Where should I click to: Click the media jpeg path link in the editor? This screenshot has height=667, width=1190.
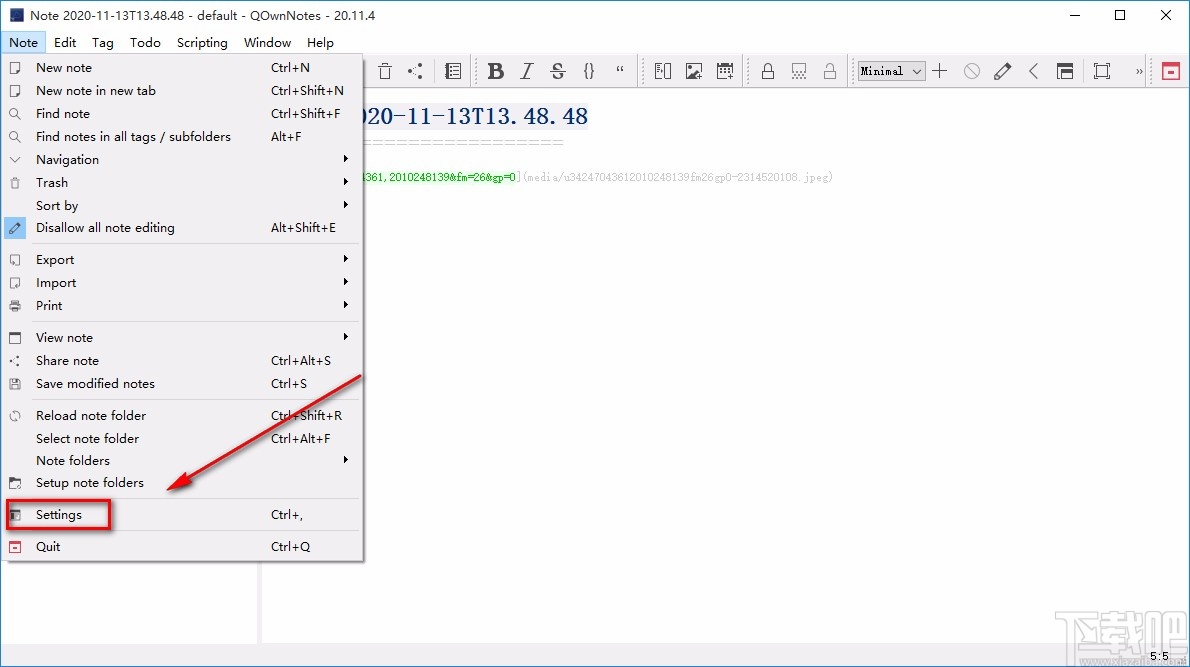(x=678, y=177)
